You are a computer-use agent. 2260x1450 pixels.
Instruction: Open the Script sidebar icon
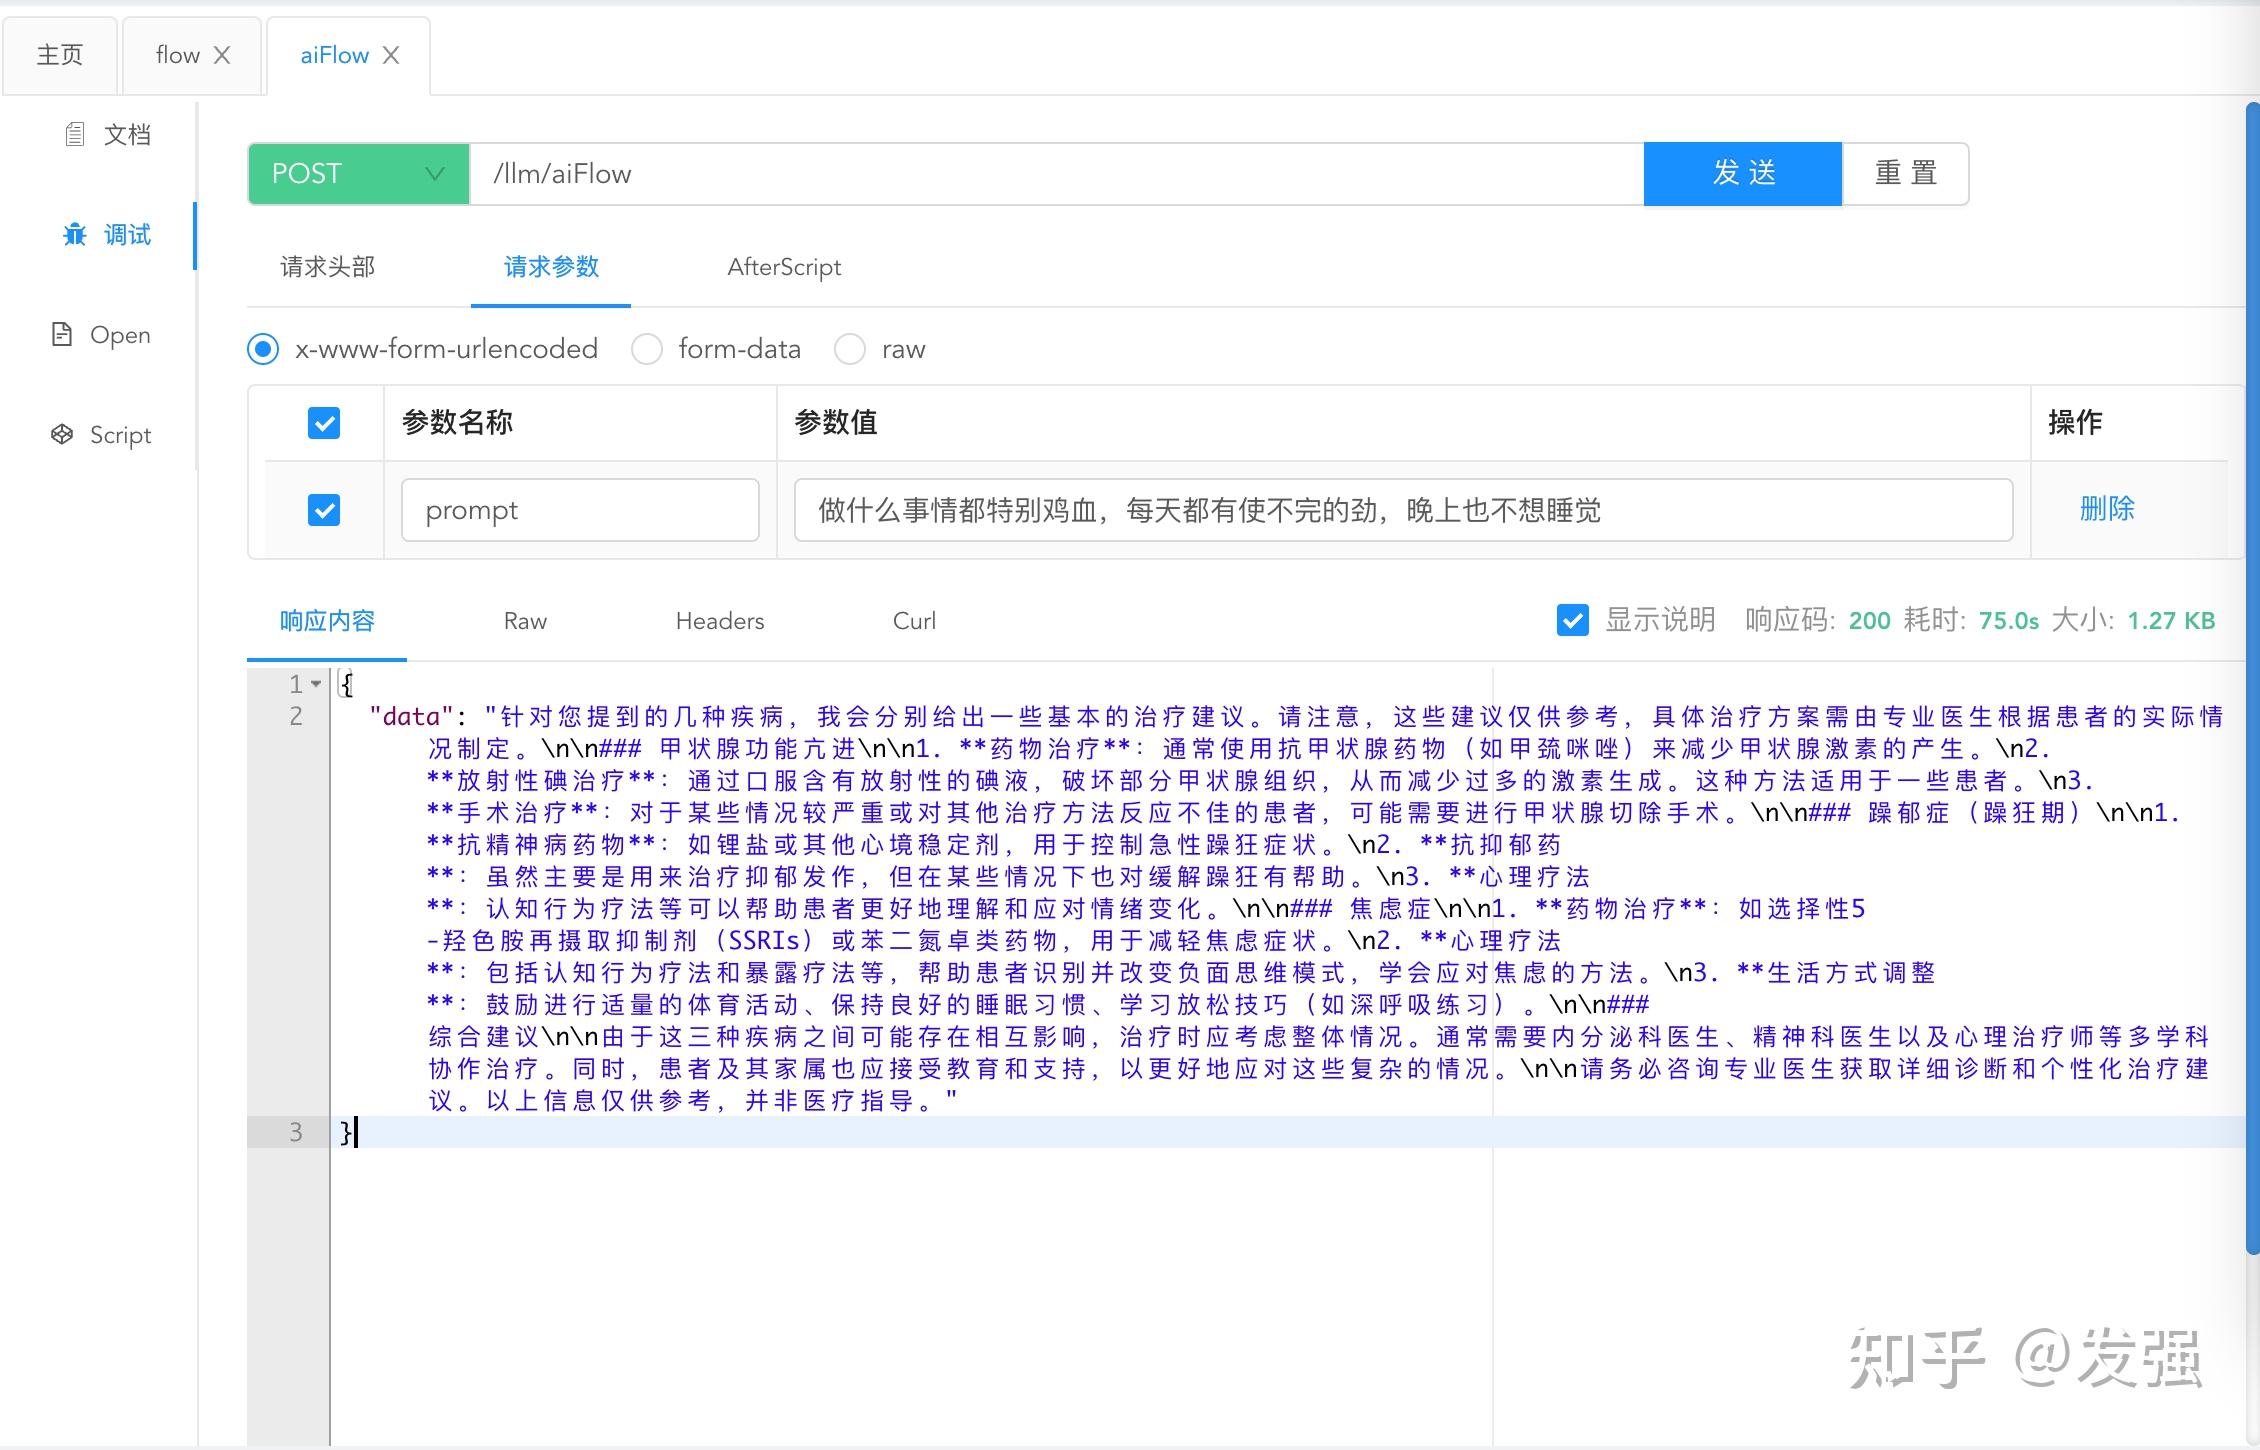tap(62, 434)
